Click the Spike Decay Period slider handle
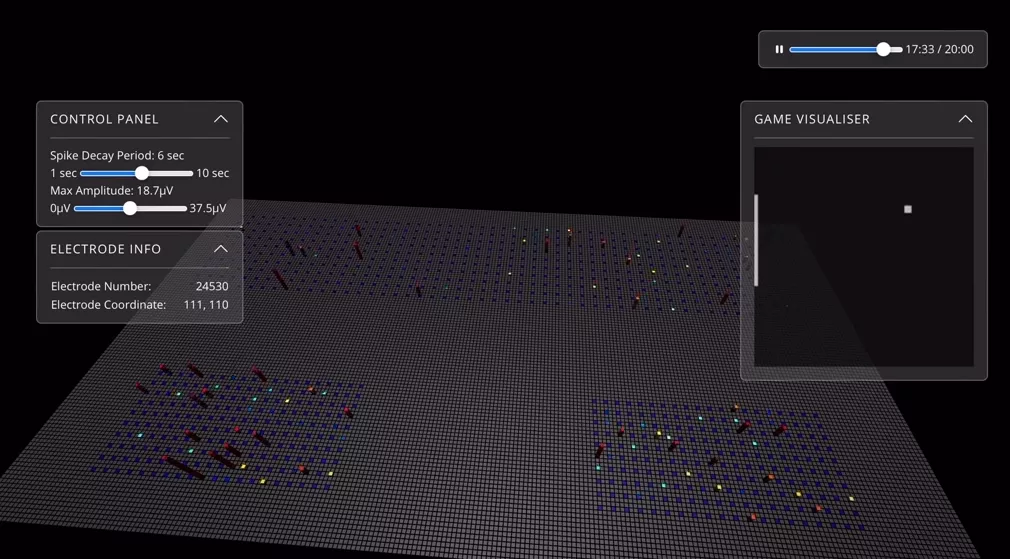This screenshot has width=1010, height=559. 142,173
